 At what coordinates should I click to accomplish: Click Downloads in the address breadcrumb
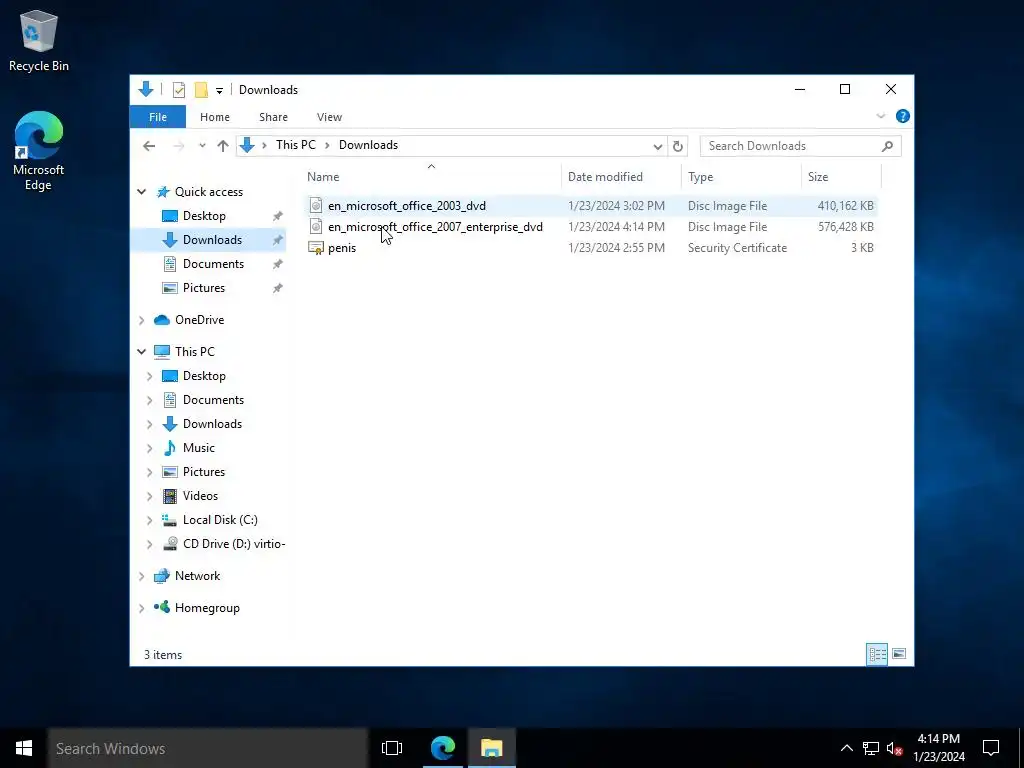tap(368, 145)
